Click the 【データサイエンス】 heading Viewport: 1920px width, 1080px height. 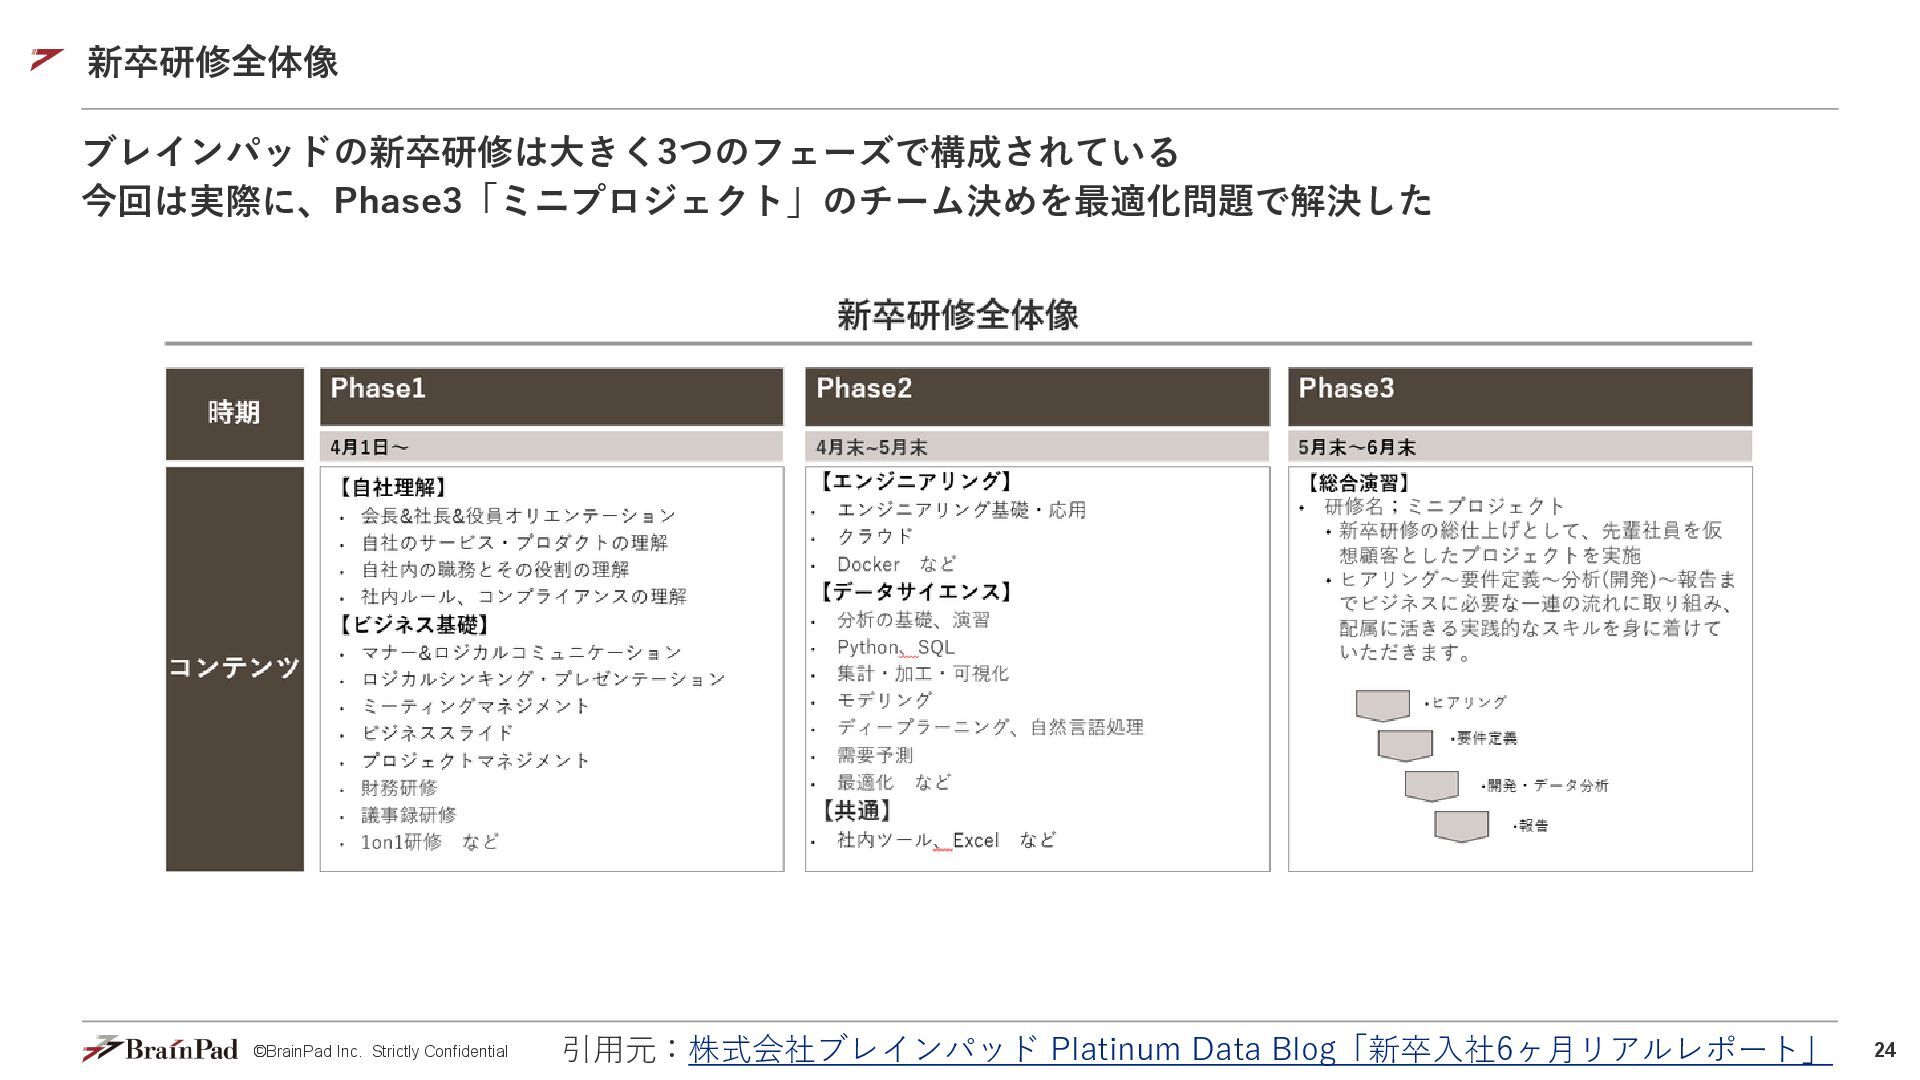[915, 592]
